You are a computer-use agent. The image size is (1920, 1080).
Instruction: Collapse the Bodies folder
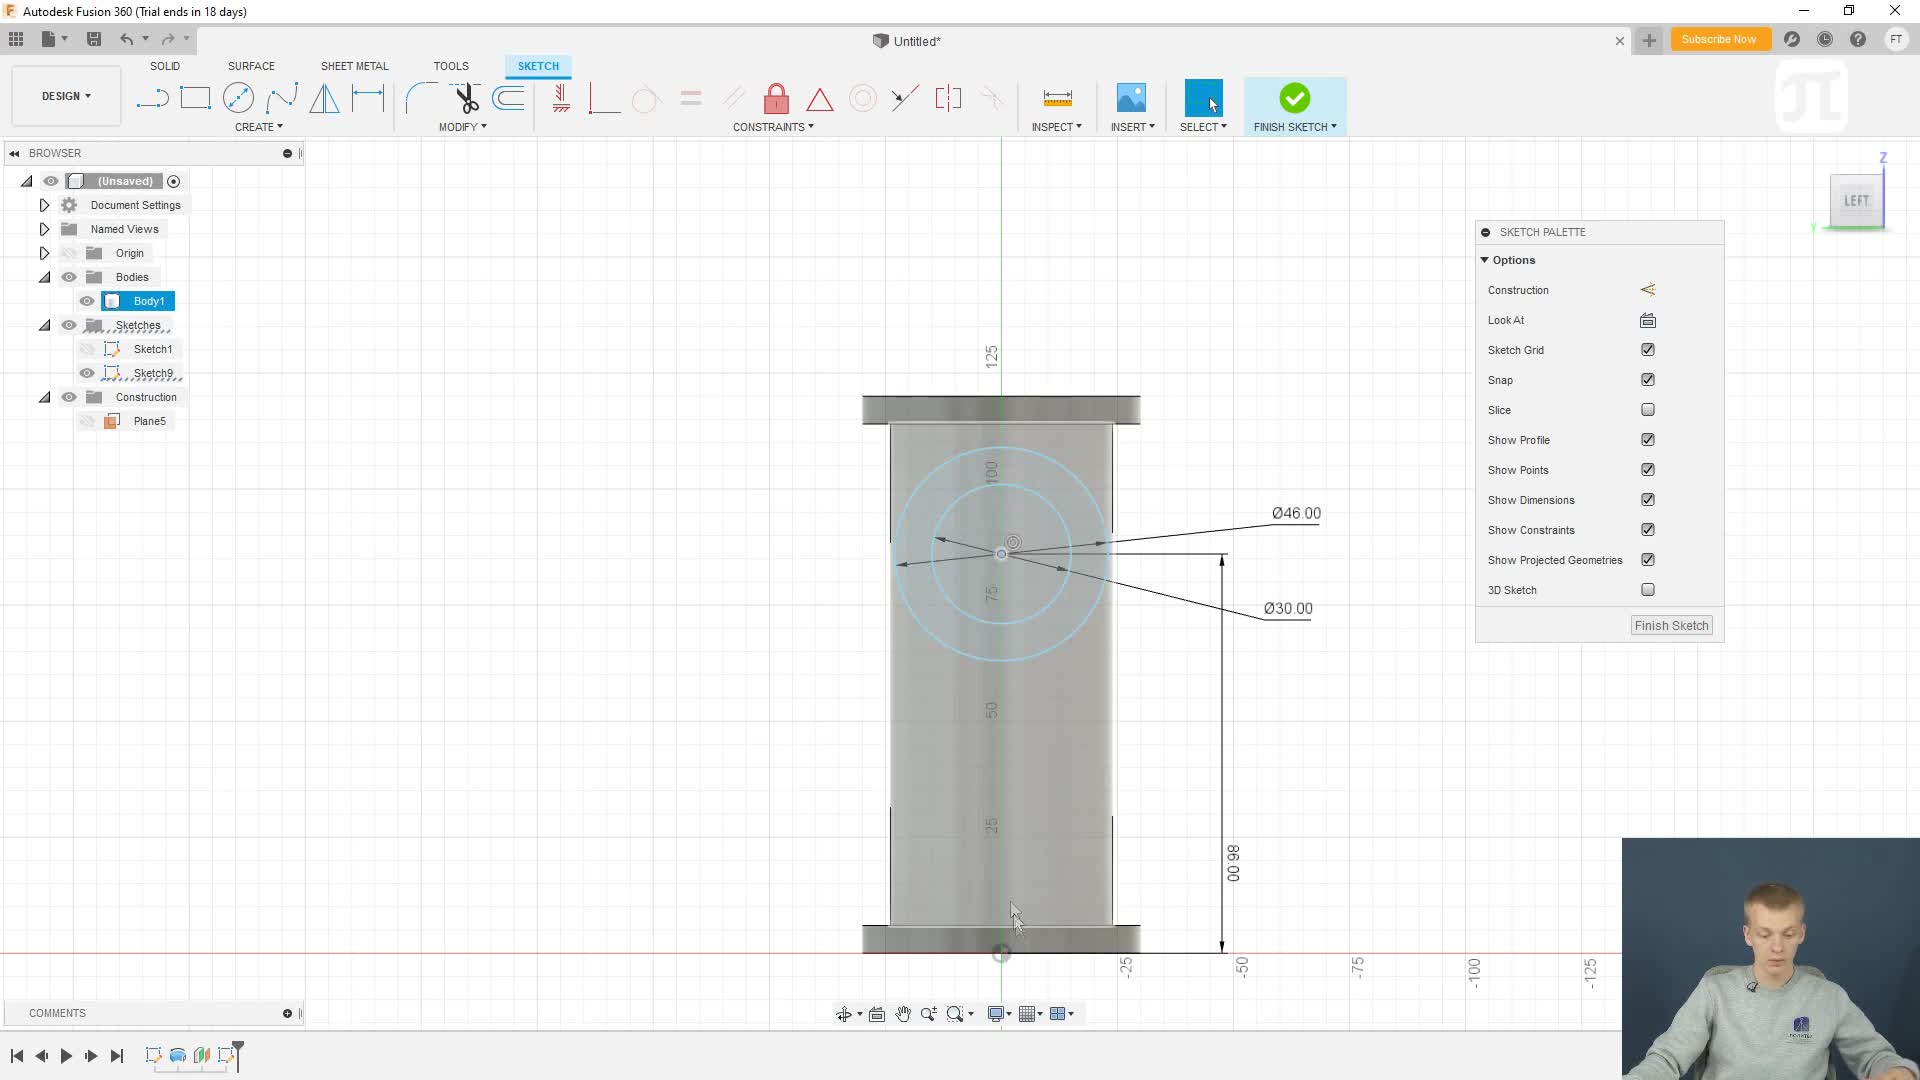pyautogui.click(x=44, y=277)
